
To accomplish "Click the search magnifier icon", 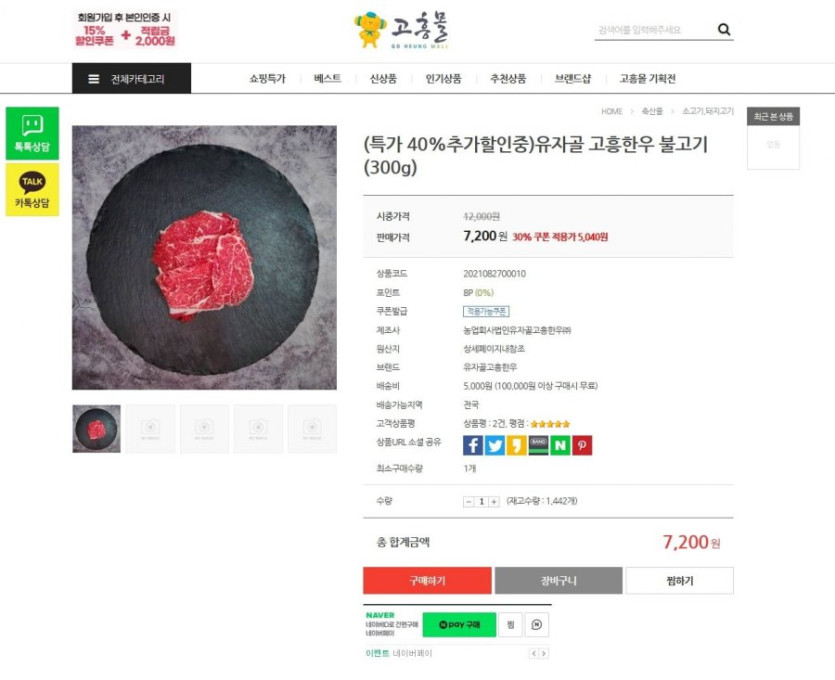I will [x=724, y=29].
